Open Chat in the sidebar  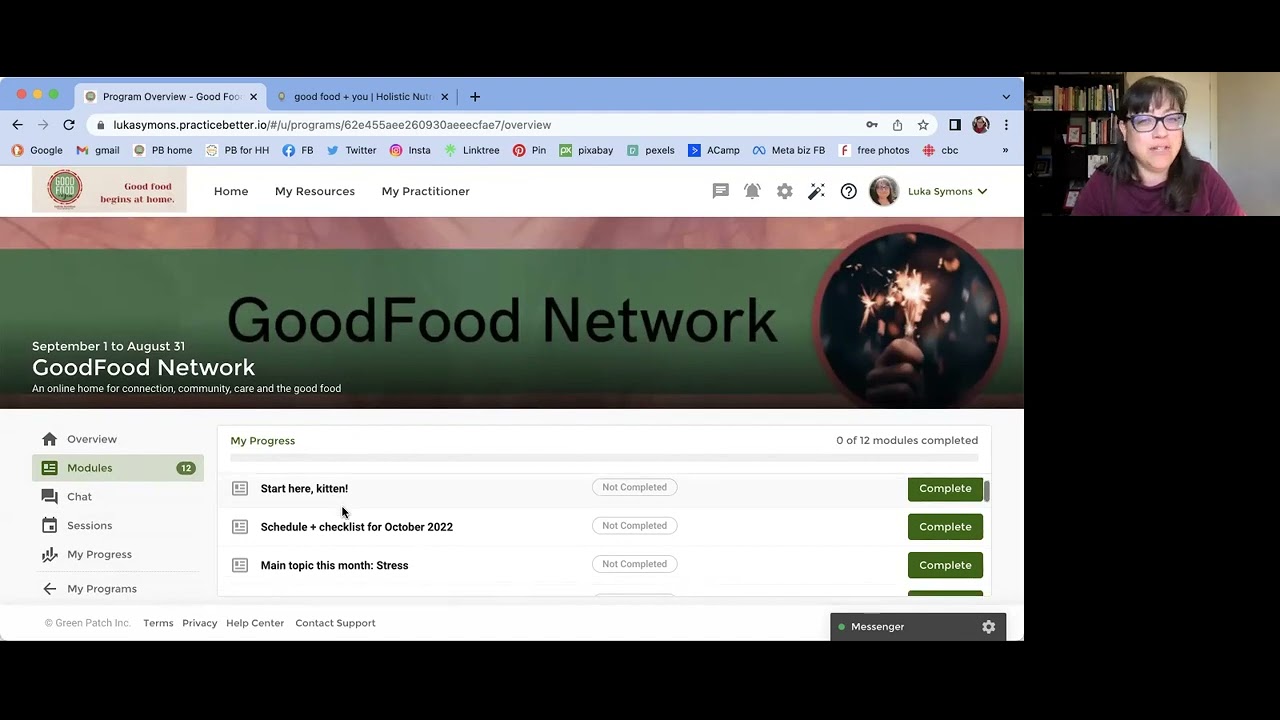pyautogui.click(x=118, y=497)
